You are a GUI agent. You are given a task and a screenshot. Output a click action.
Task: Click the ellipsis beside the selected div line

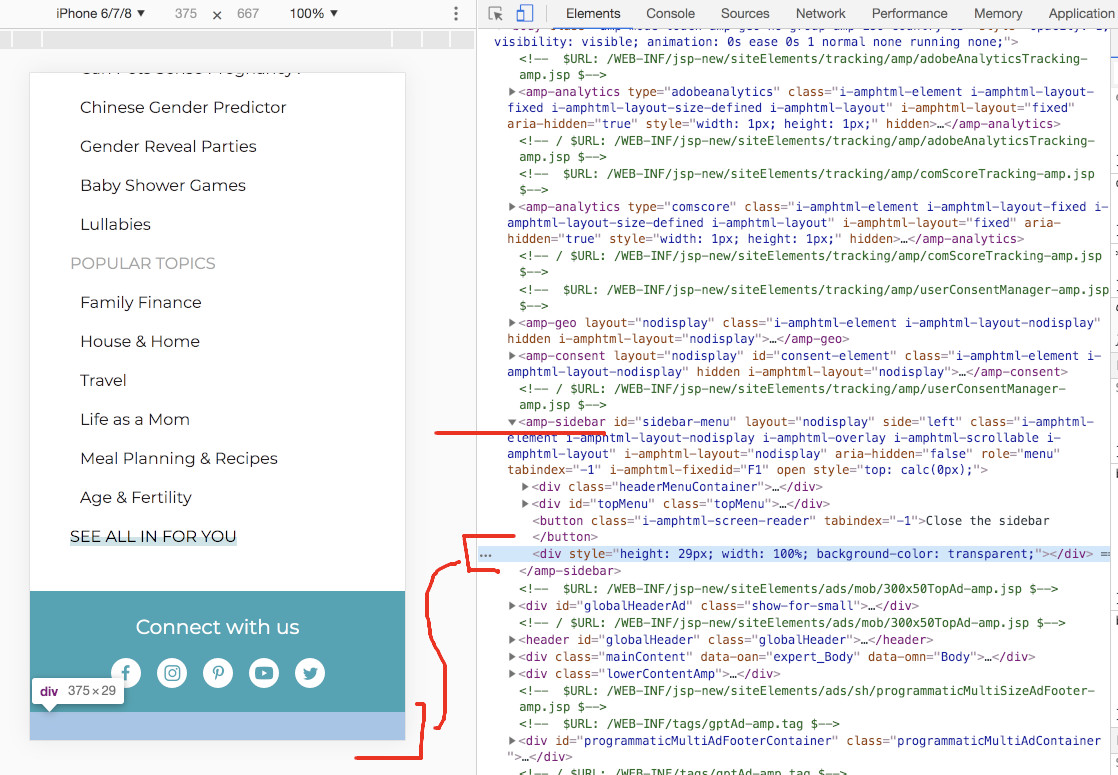[486, 554]
